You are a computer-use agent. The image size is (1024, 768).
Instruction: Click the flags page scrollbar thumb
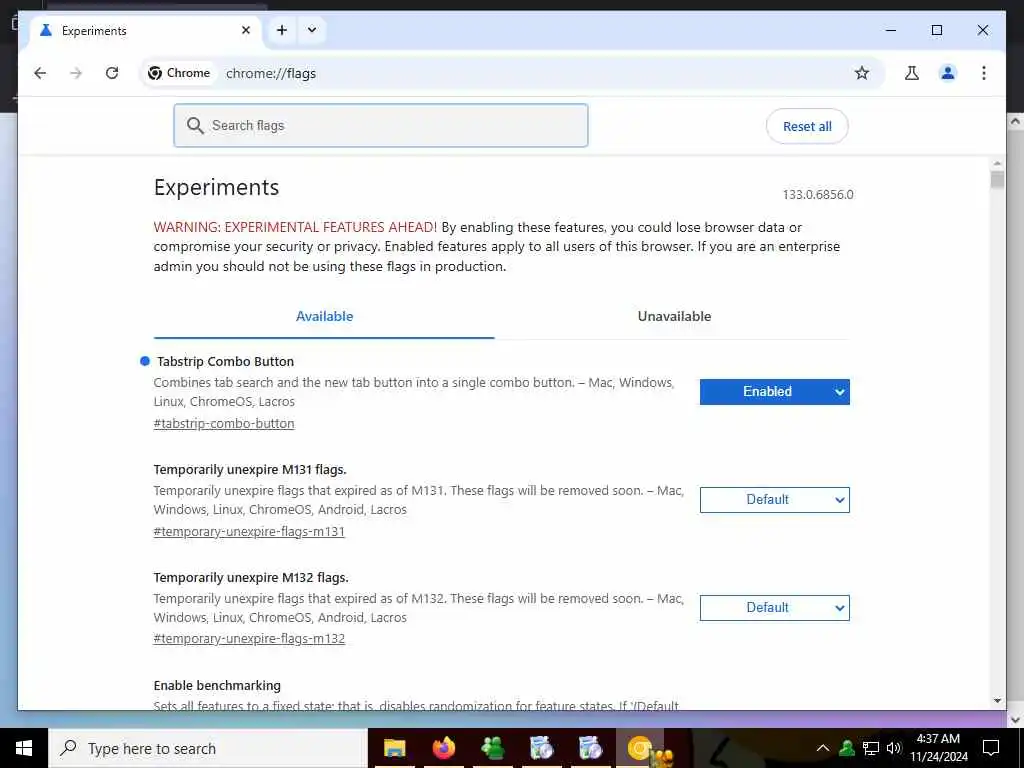pos(997,180)
